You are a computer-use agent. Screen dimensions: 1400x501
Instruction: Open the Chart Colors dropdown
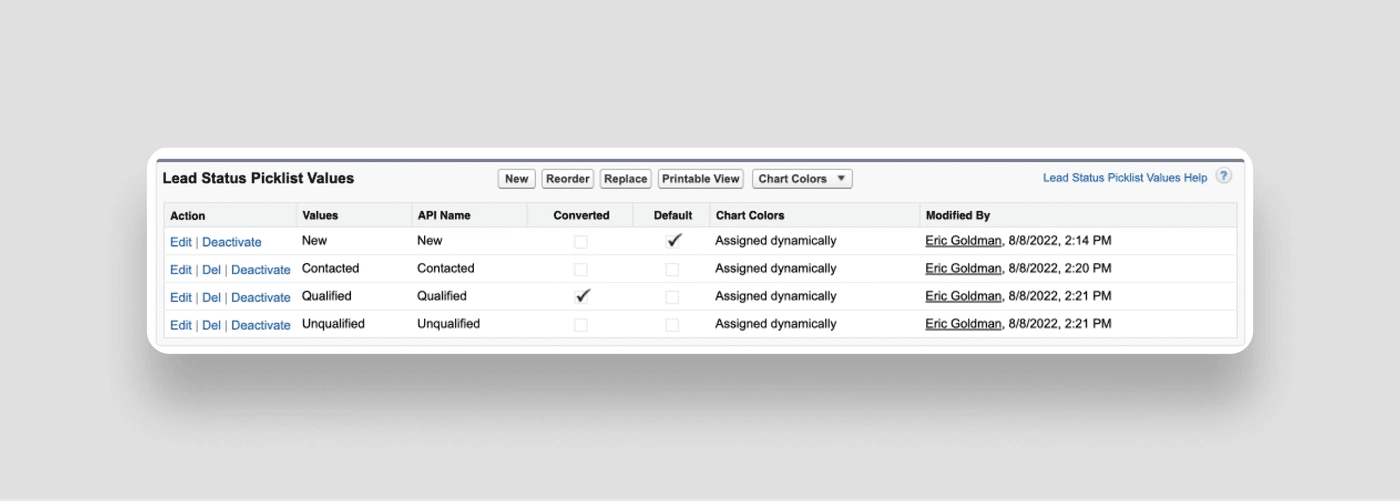coord(802,179)
